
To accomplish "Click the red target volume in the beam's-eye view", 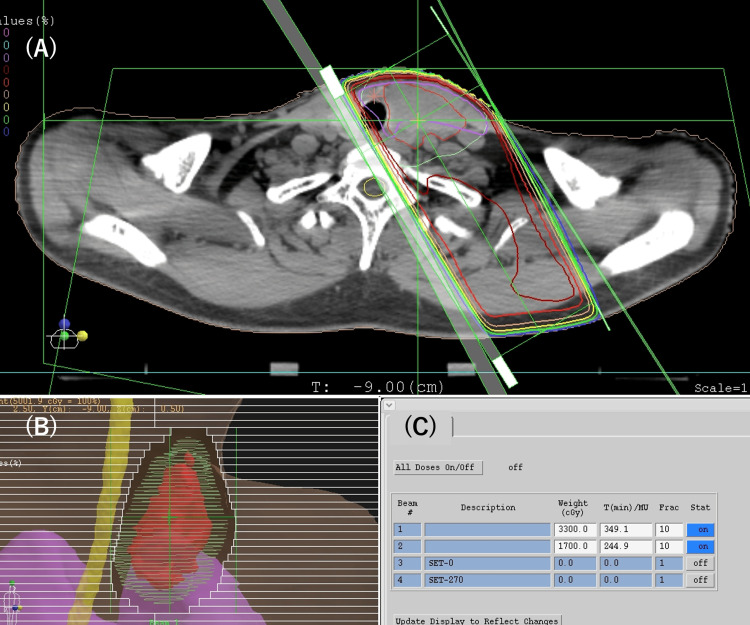I will (172, 524).
